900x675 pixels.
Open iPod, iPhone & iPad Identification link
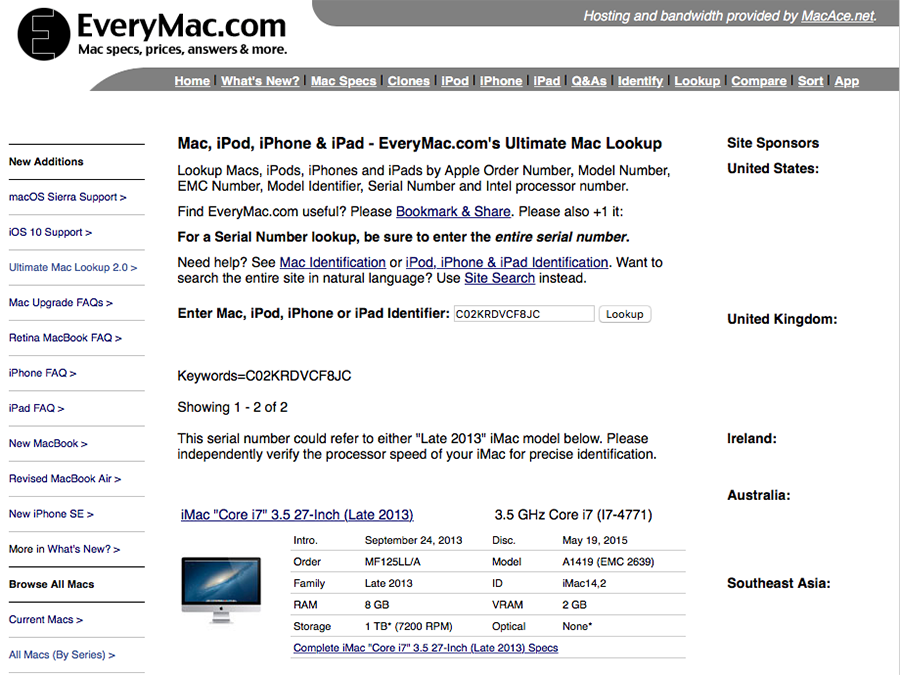click(506, 262)
